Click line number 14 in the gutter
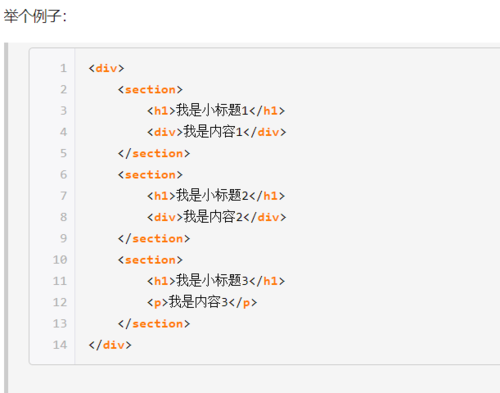This screenshot has width=500, height=393. tap(60, 345)
